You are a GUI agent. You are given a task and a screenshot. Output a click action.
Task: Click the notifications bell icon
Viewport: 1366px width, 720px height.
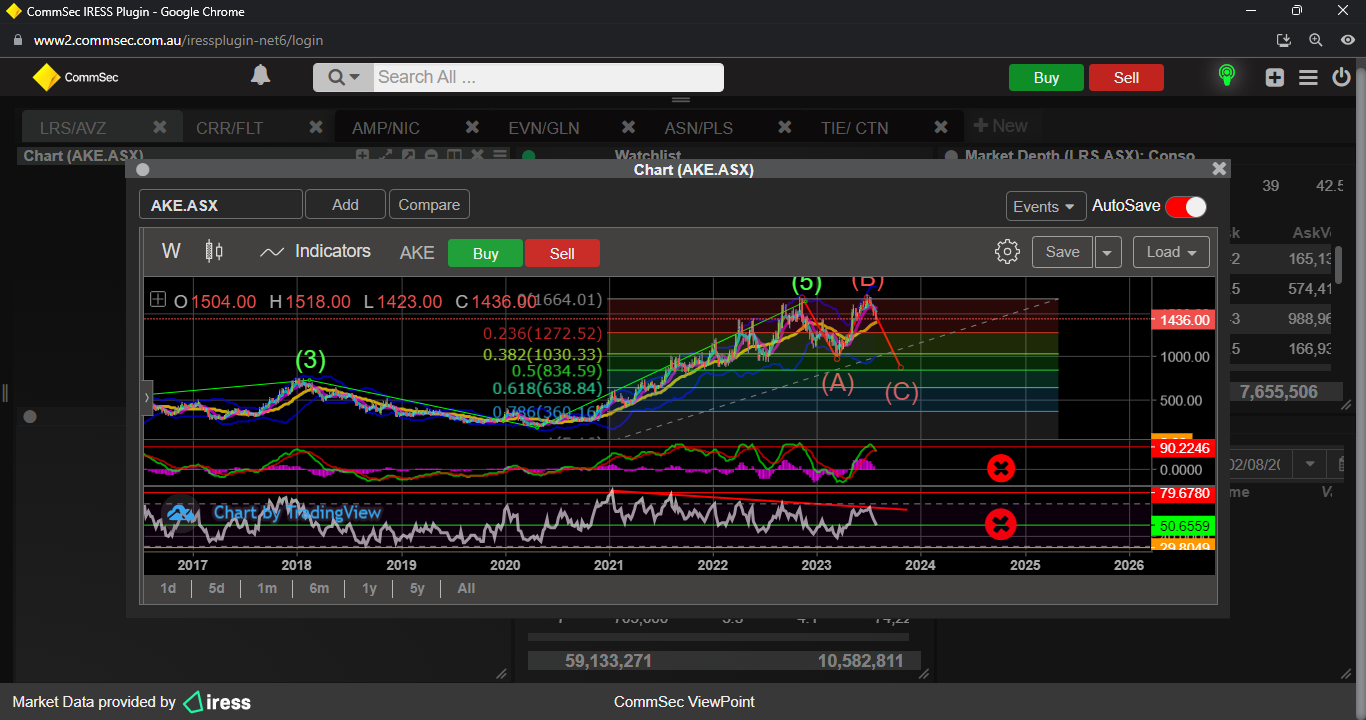click(260, 76)
